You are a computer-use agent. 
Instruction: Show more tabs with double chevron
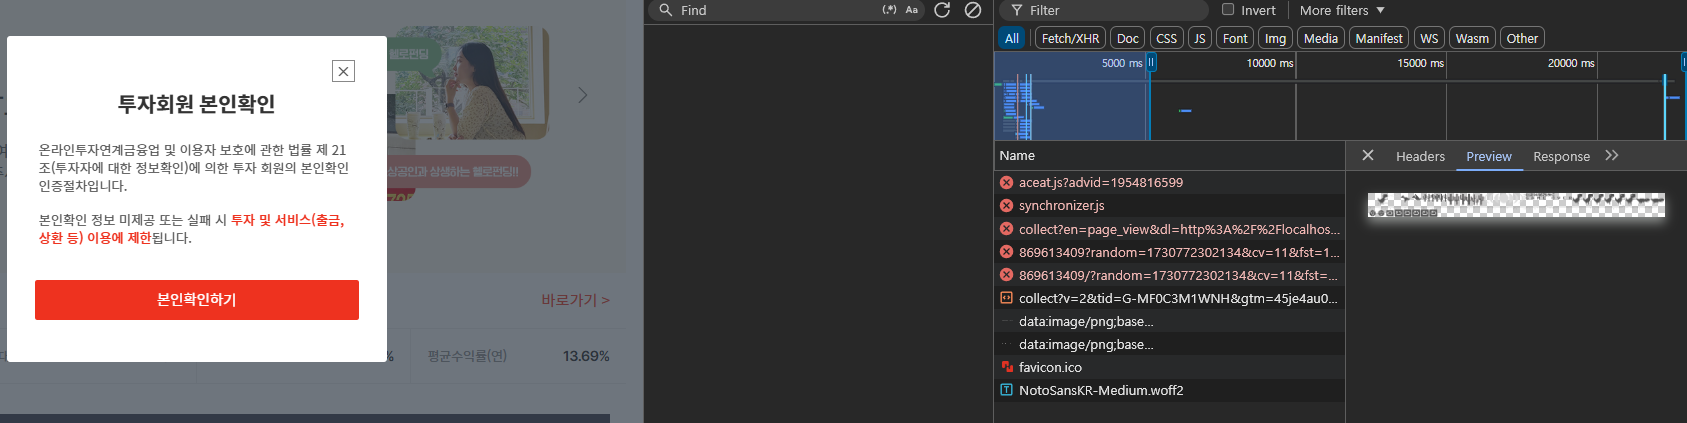(x=1611, y=155)
